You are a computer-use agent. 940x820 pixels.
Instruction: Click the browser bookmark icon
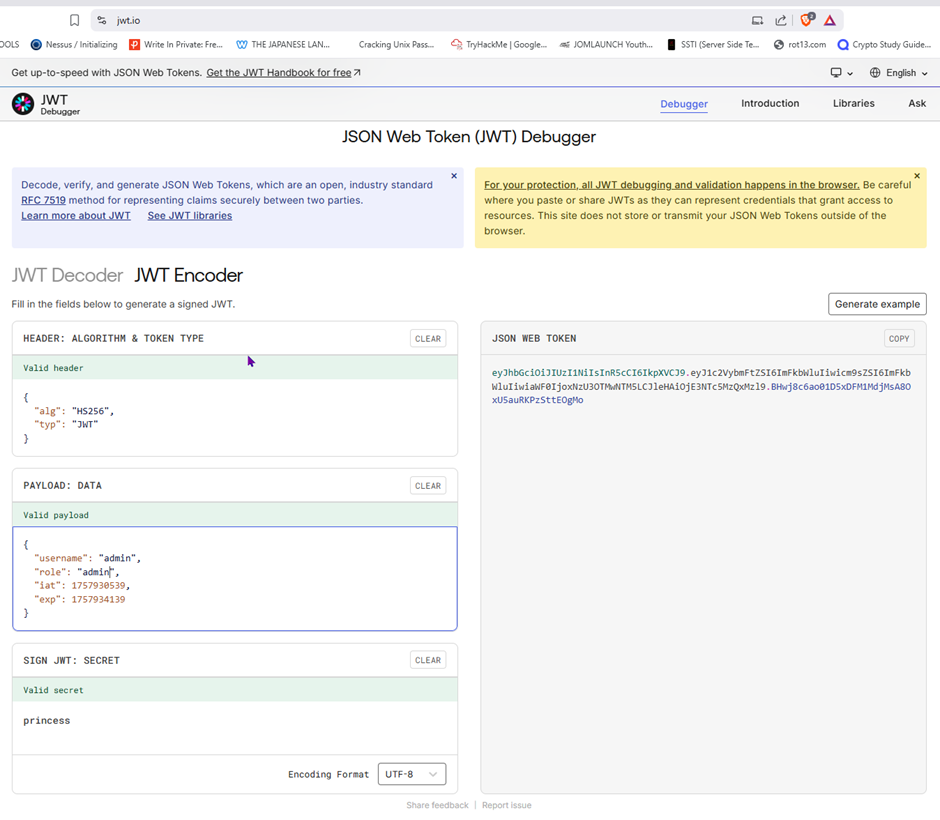[74, 20]
